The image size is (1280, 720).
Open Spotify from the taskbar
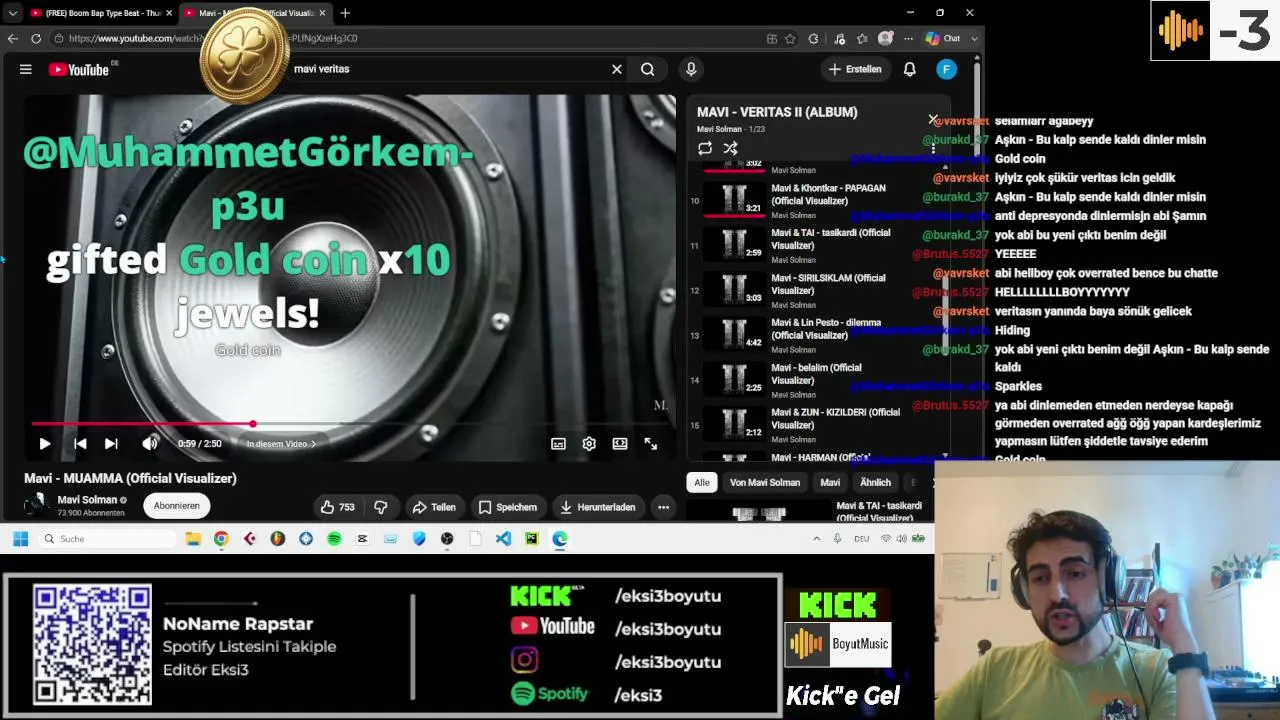[x=334, y=539]
